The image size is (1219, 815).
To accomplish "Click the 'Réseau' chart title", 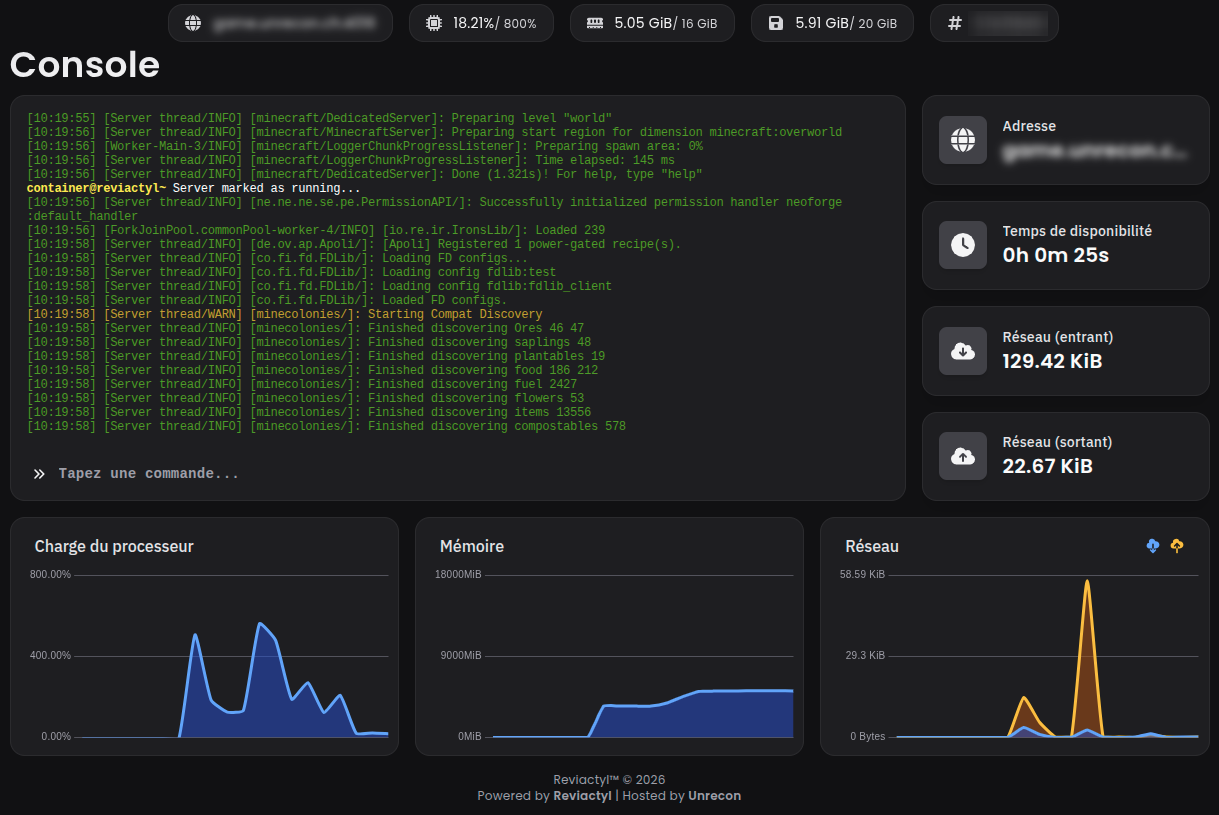I will tap(872, 546).
